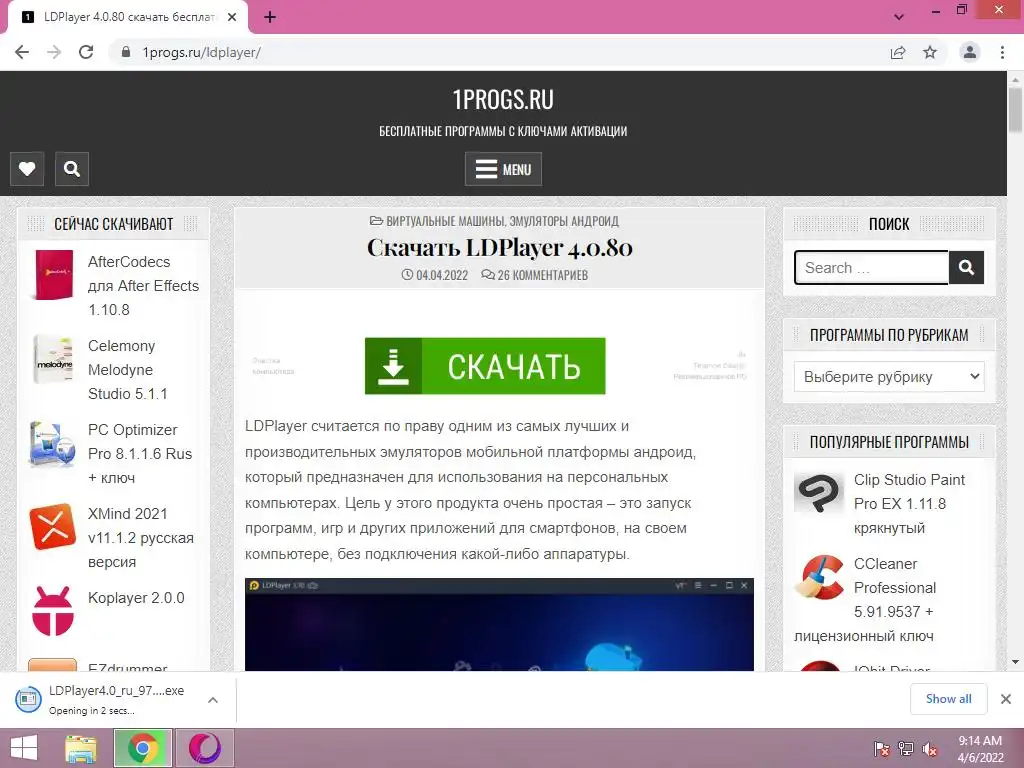Open the Windows Start button
This screenshot has width=1024, height=768.
pyautogui.click(x=24, y=748)
